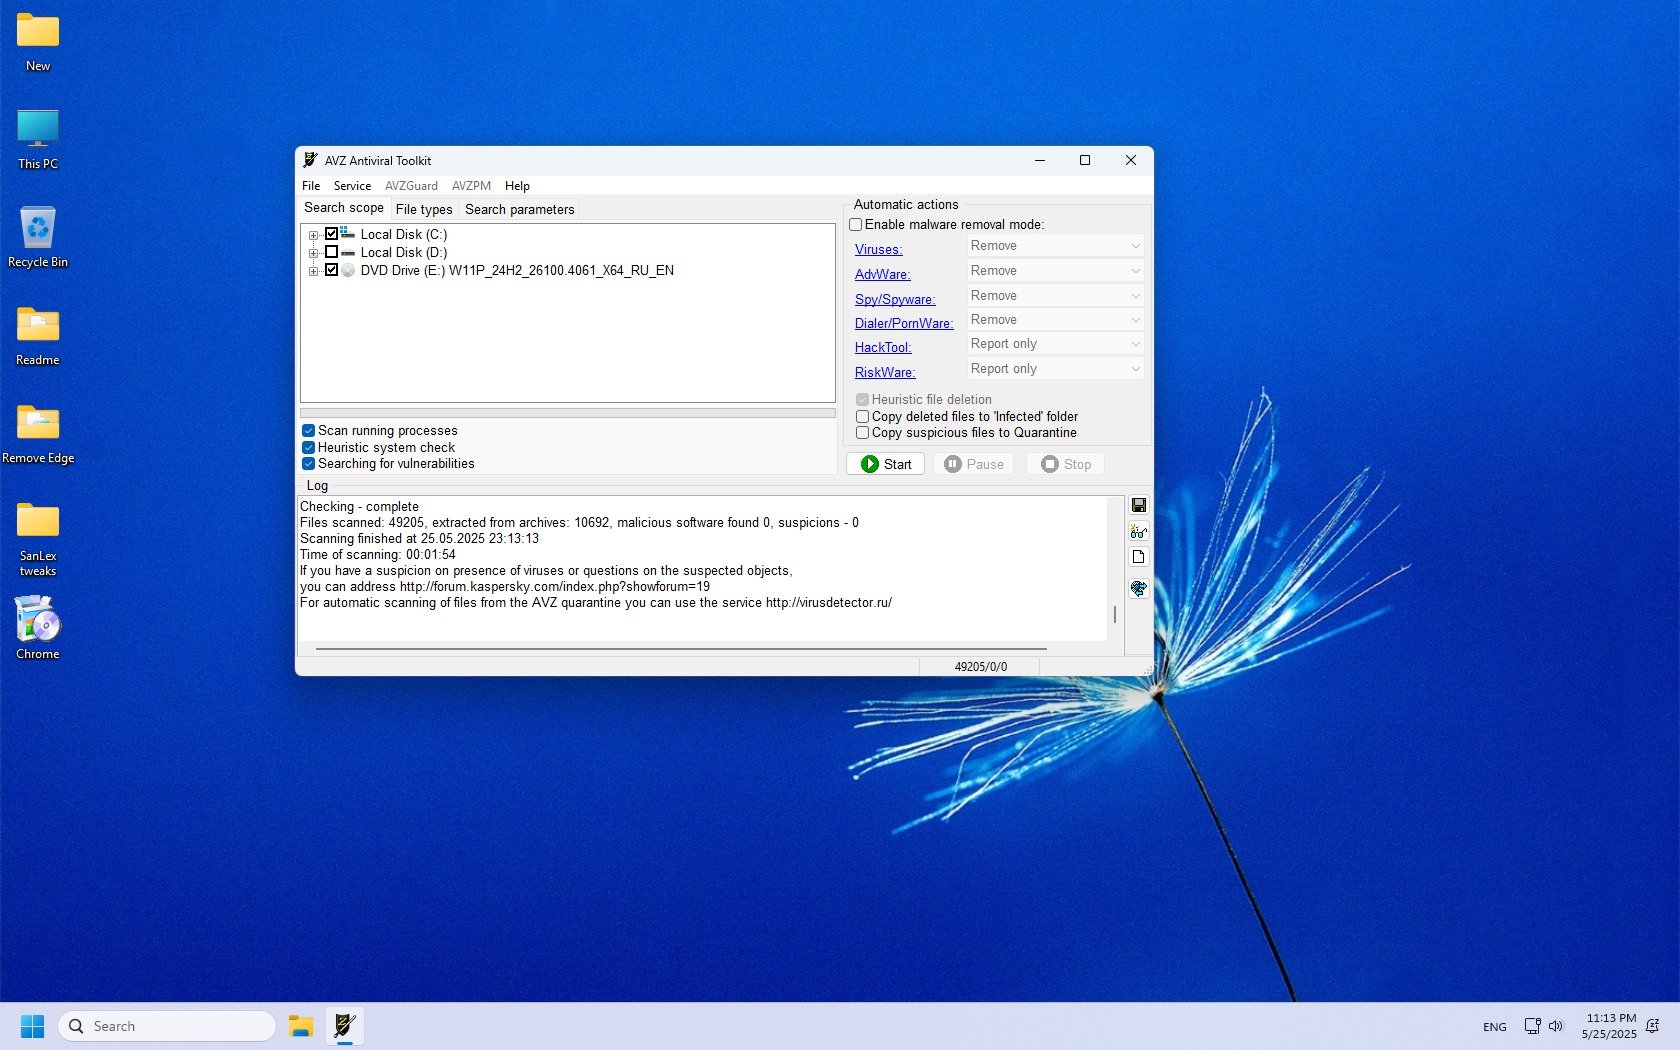Open the HackTool action dropdown
The height and width of the screenshot is (1050, 1680).
click(1054, 344)
